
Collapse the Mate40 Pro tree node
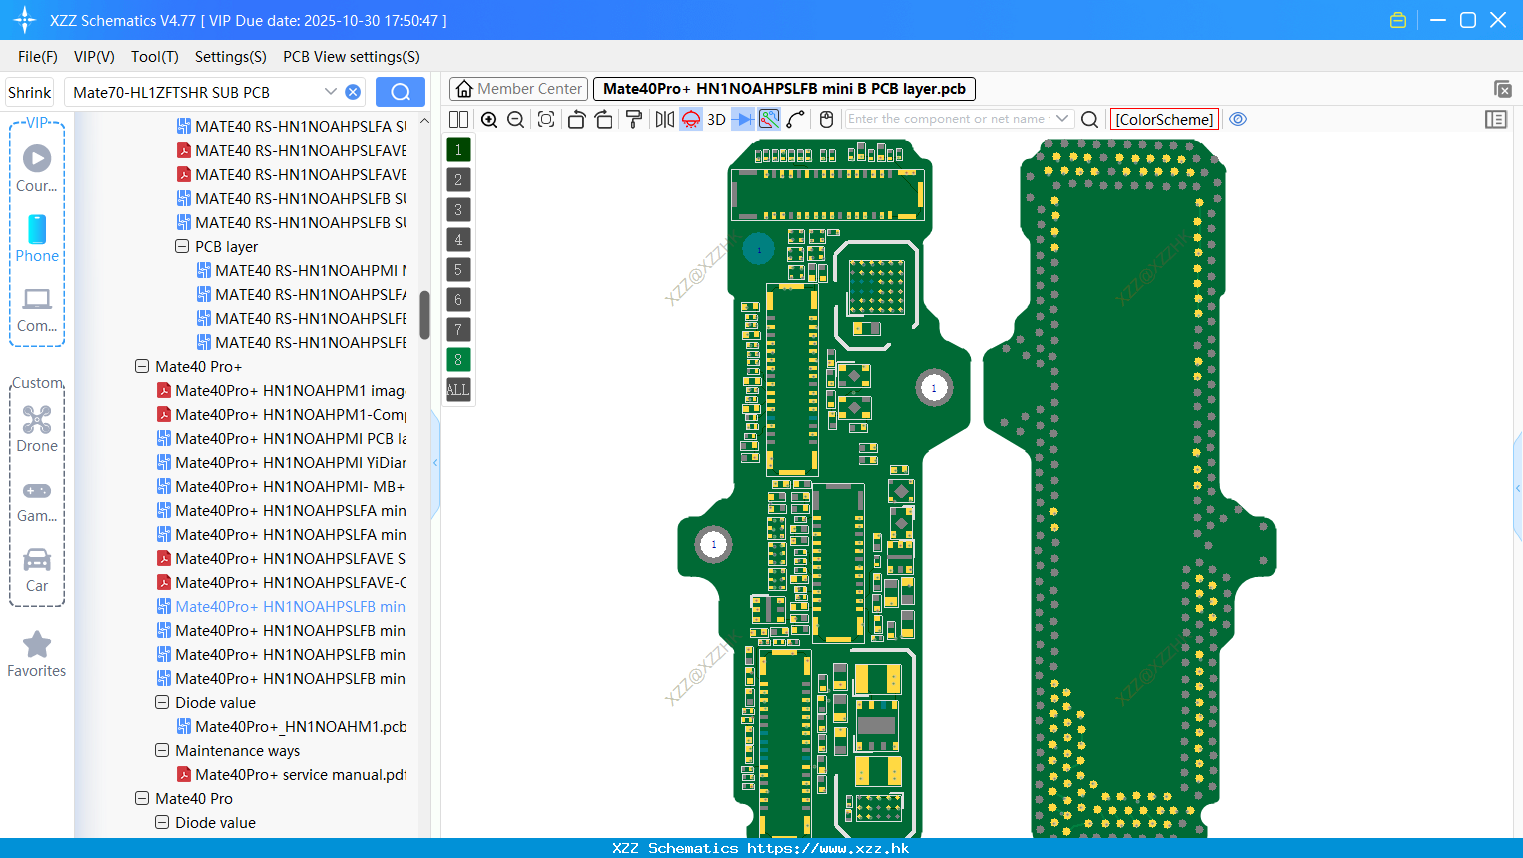coord(142,798)
